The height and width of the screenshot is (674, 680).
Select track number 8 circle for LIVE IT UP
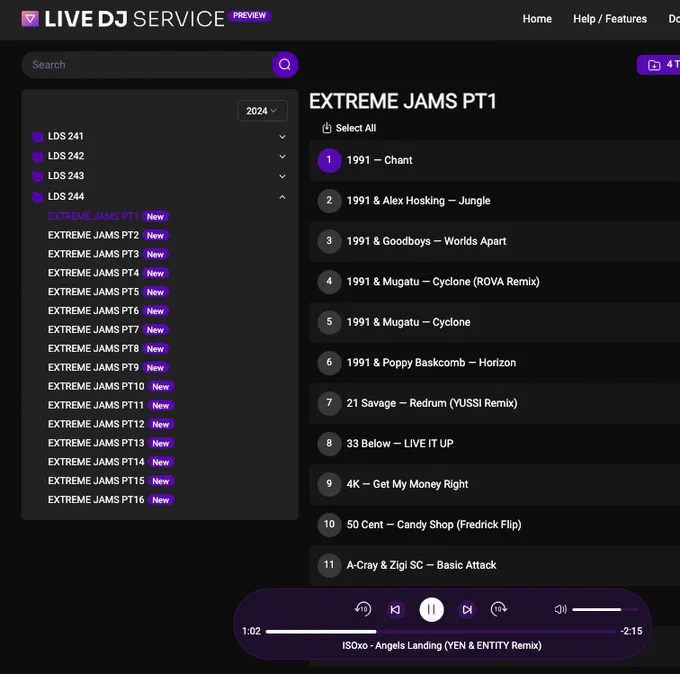coord(329,444)
